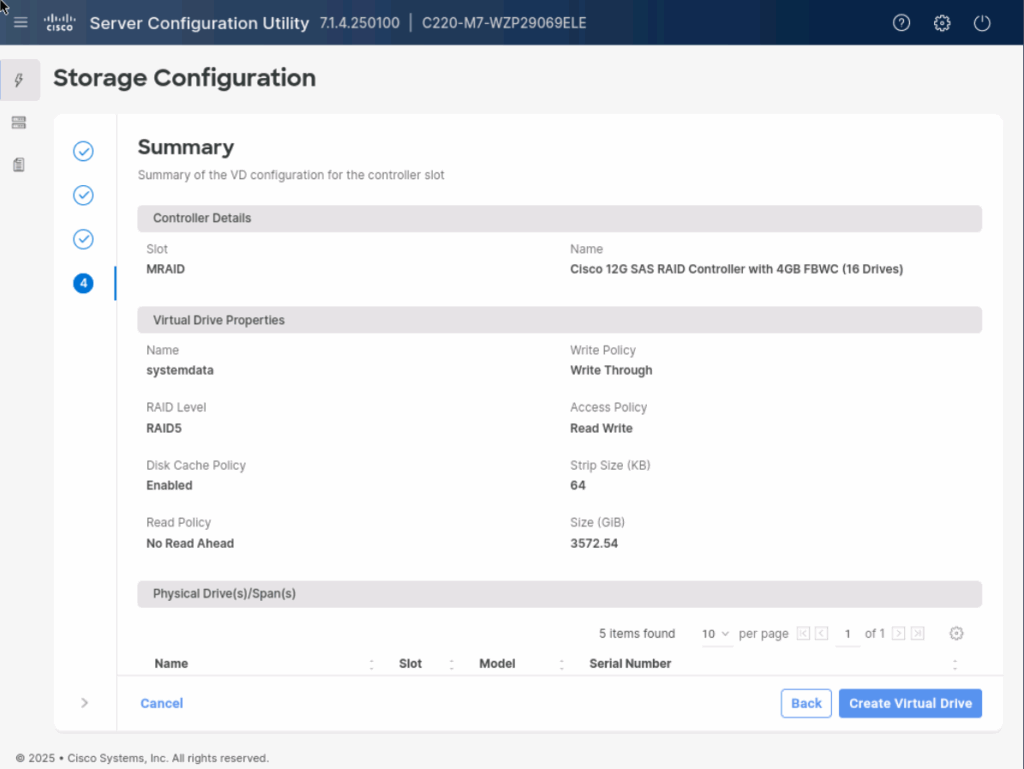Select the Read Write access value
Screen dimensions: 1024x769
coord(601,428)
